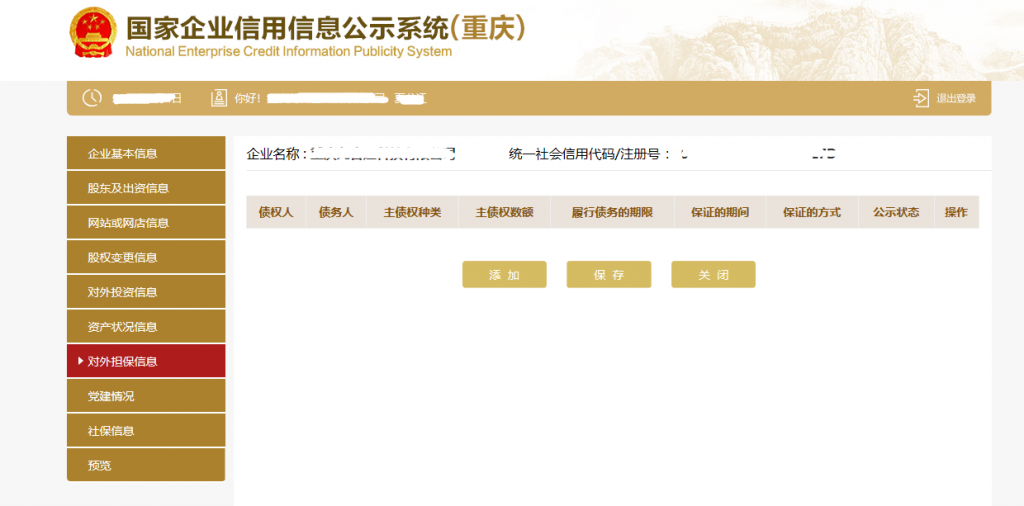Open 企业基本信息 menu item

coord(146,153)
